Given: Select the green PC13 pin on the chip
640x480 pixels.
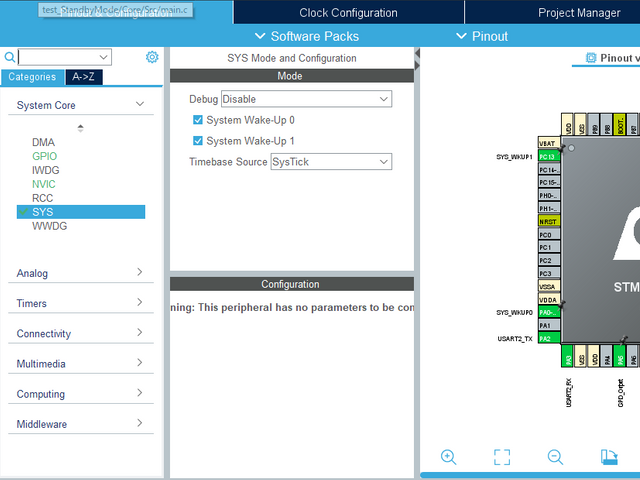Looking at the screenshot, I should tap(548, 157).
